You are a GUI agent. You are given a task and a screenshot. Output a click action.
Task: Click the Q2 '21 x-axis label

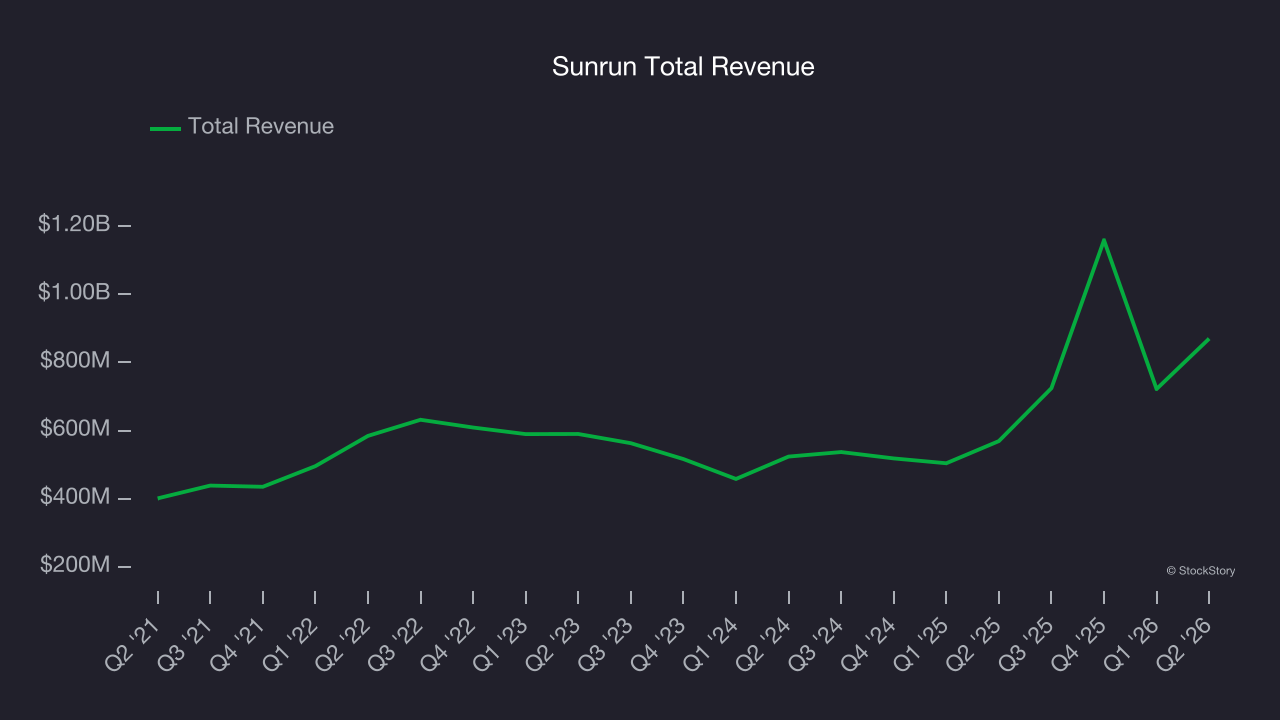tap(133, 642)
